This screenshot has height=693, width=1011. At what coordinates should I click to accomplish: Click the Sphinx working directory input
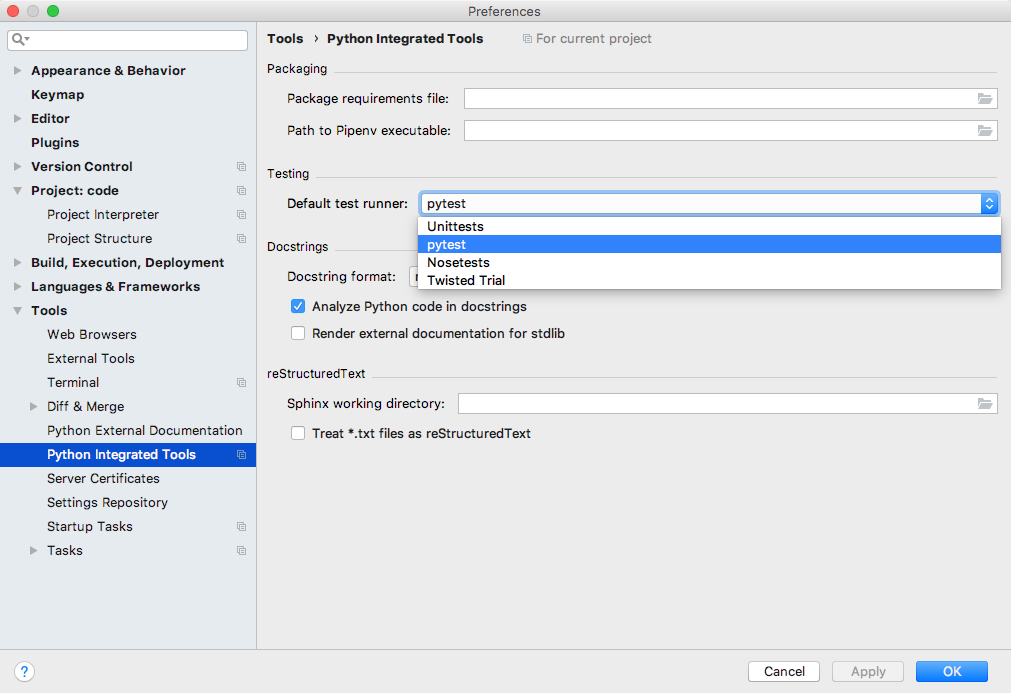[x=727, y=404]
